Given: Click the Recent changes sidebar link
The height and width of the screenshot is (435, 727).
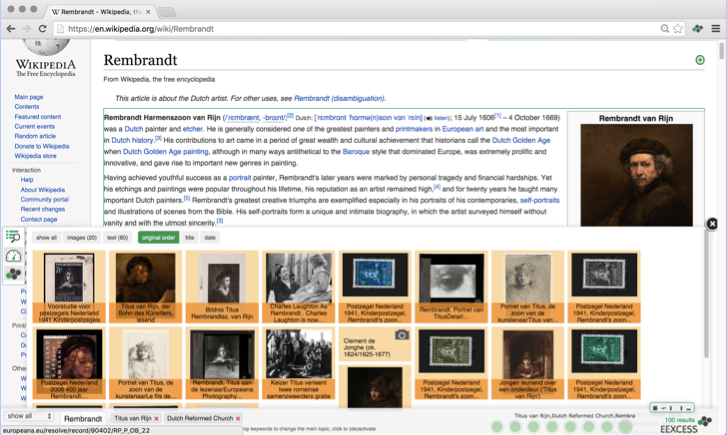Looking at the screenshot, I should tap(43, 209).
